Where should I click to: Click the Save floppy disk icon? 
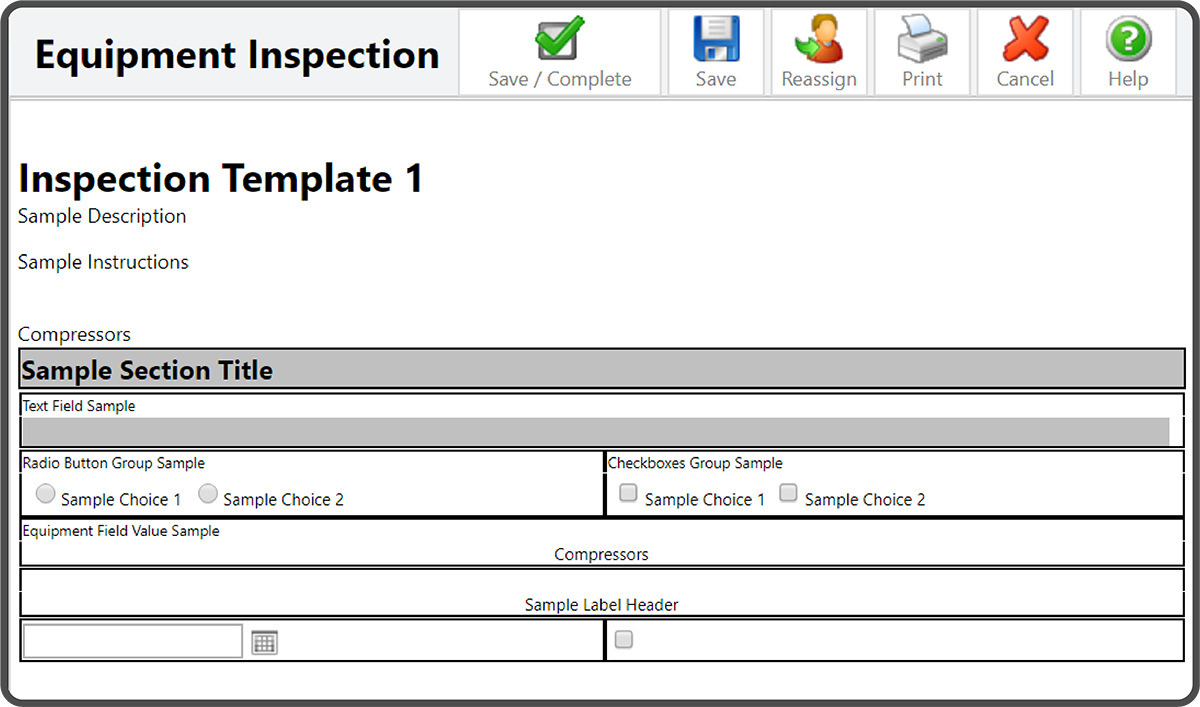point(715,39)
